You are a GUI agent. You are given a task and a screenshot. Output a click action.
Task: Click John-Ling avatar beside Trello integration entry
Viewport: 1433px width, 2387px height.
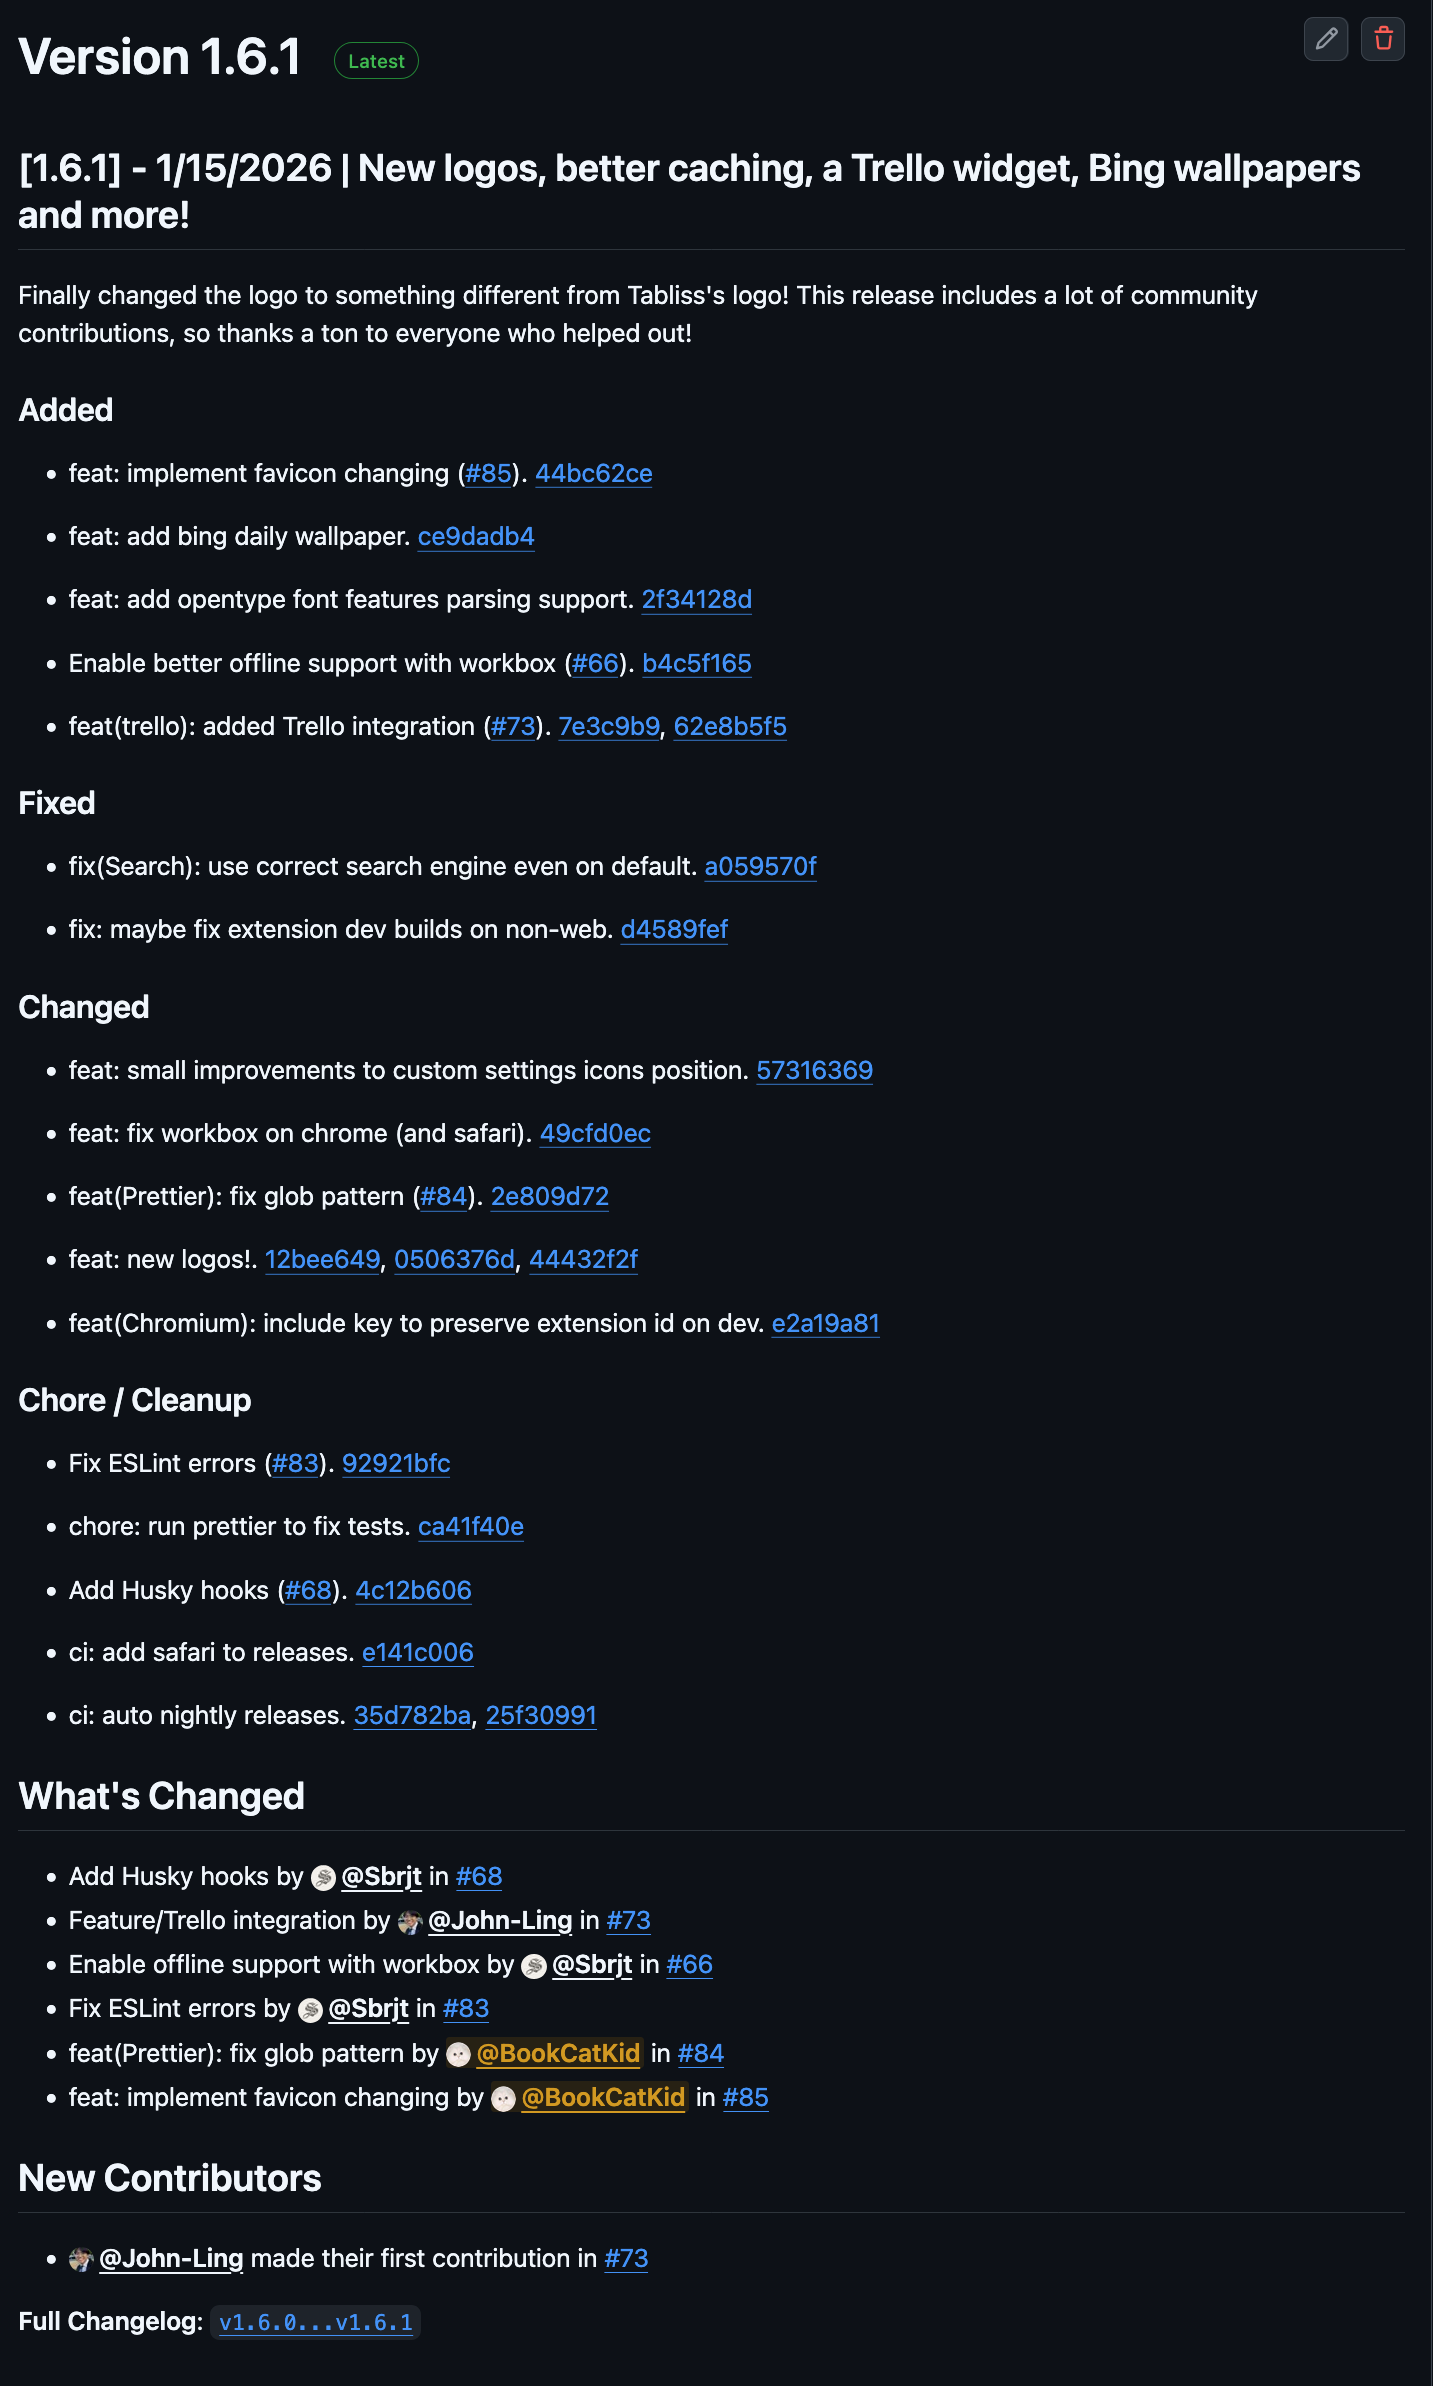click(x=410, y=1922)
